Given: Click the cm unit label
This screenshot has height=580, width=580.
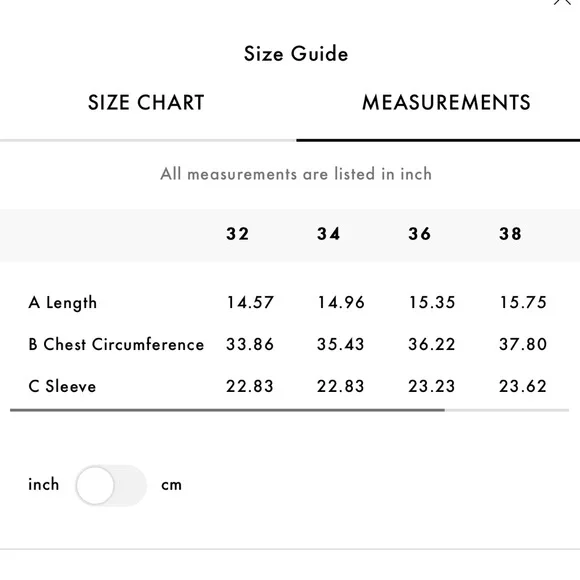Looking at the screenshot, I should (x=171, y=485).
